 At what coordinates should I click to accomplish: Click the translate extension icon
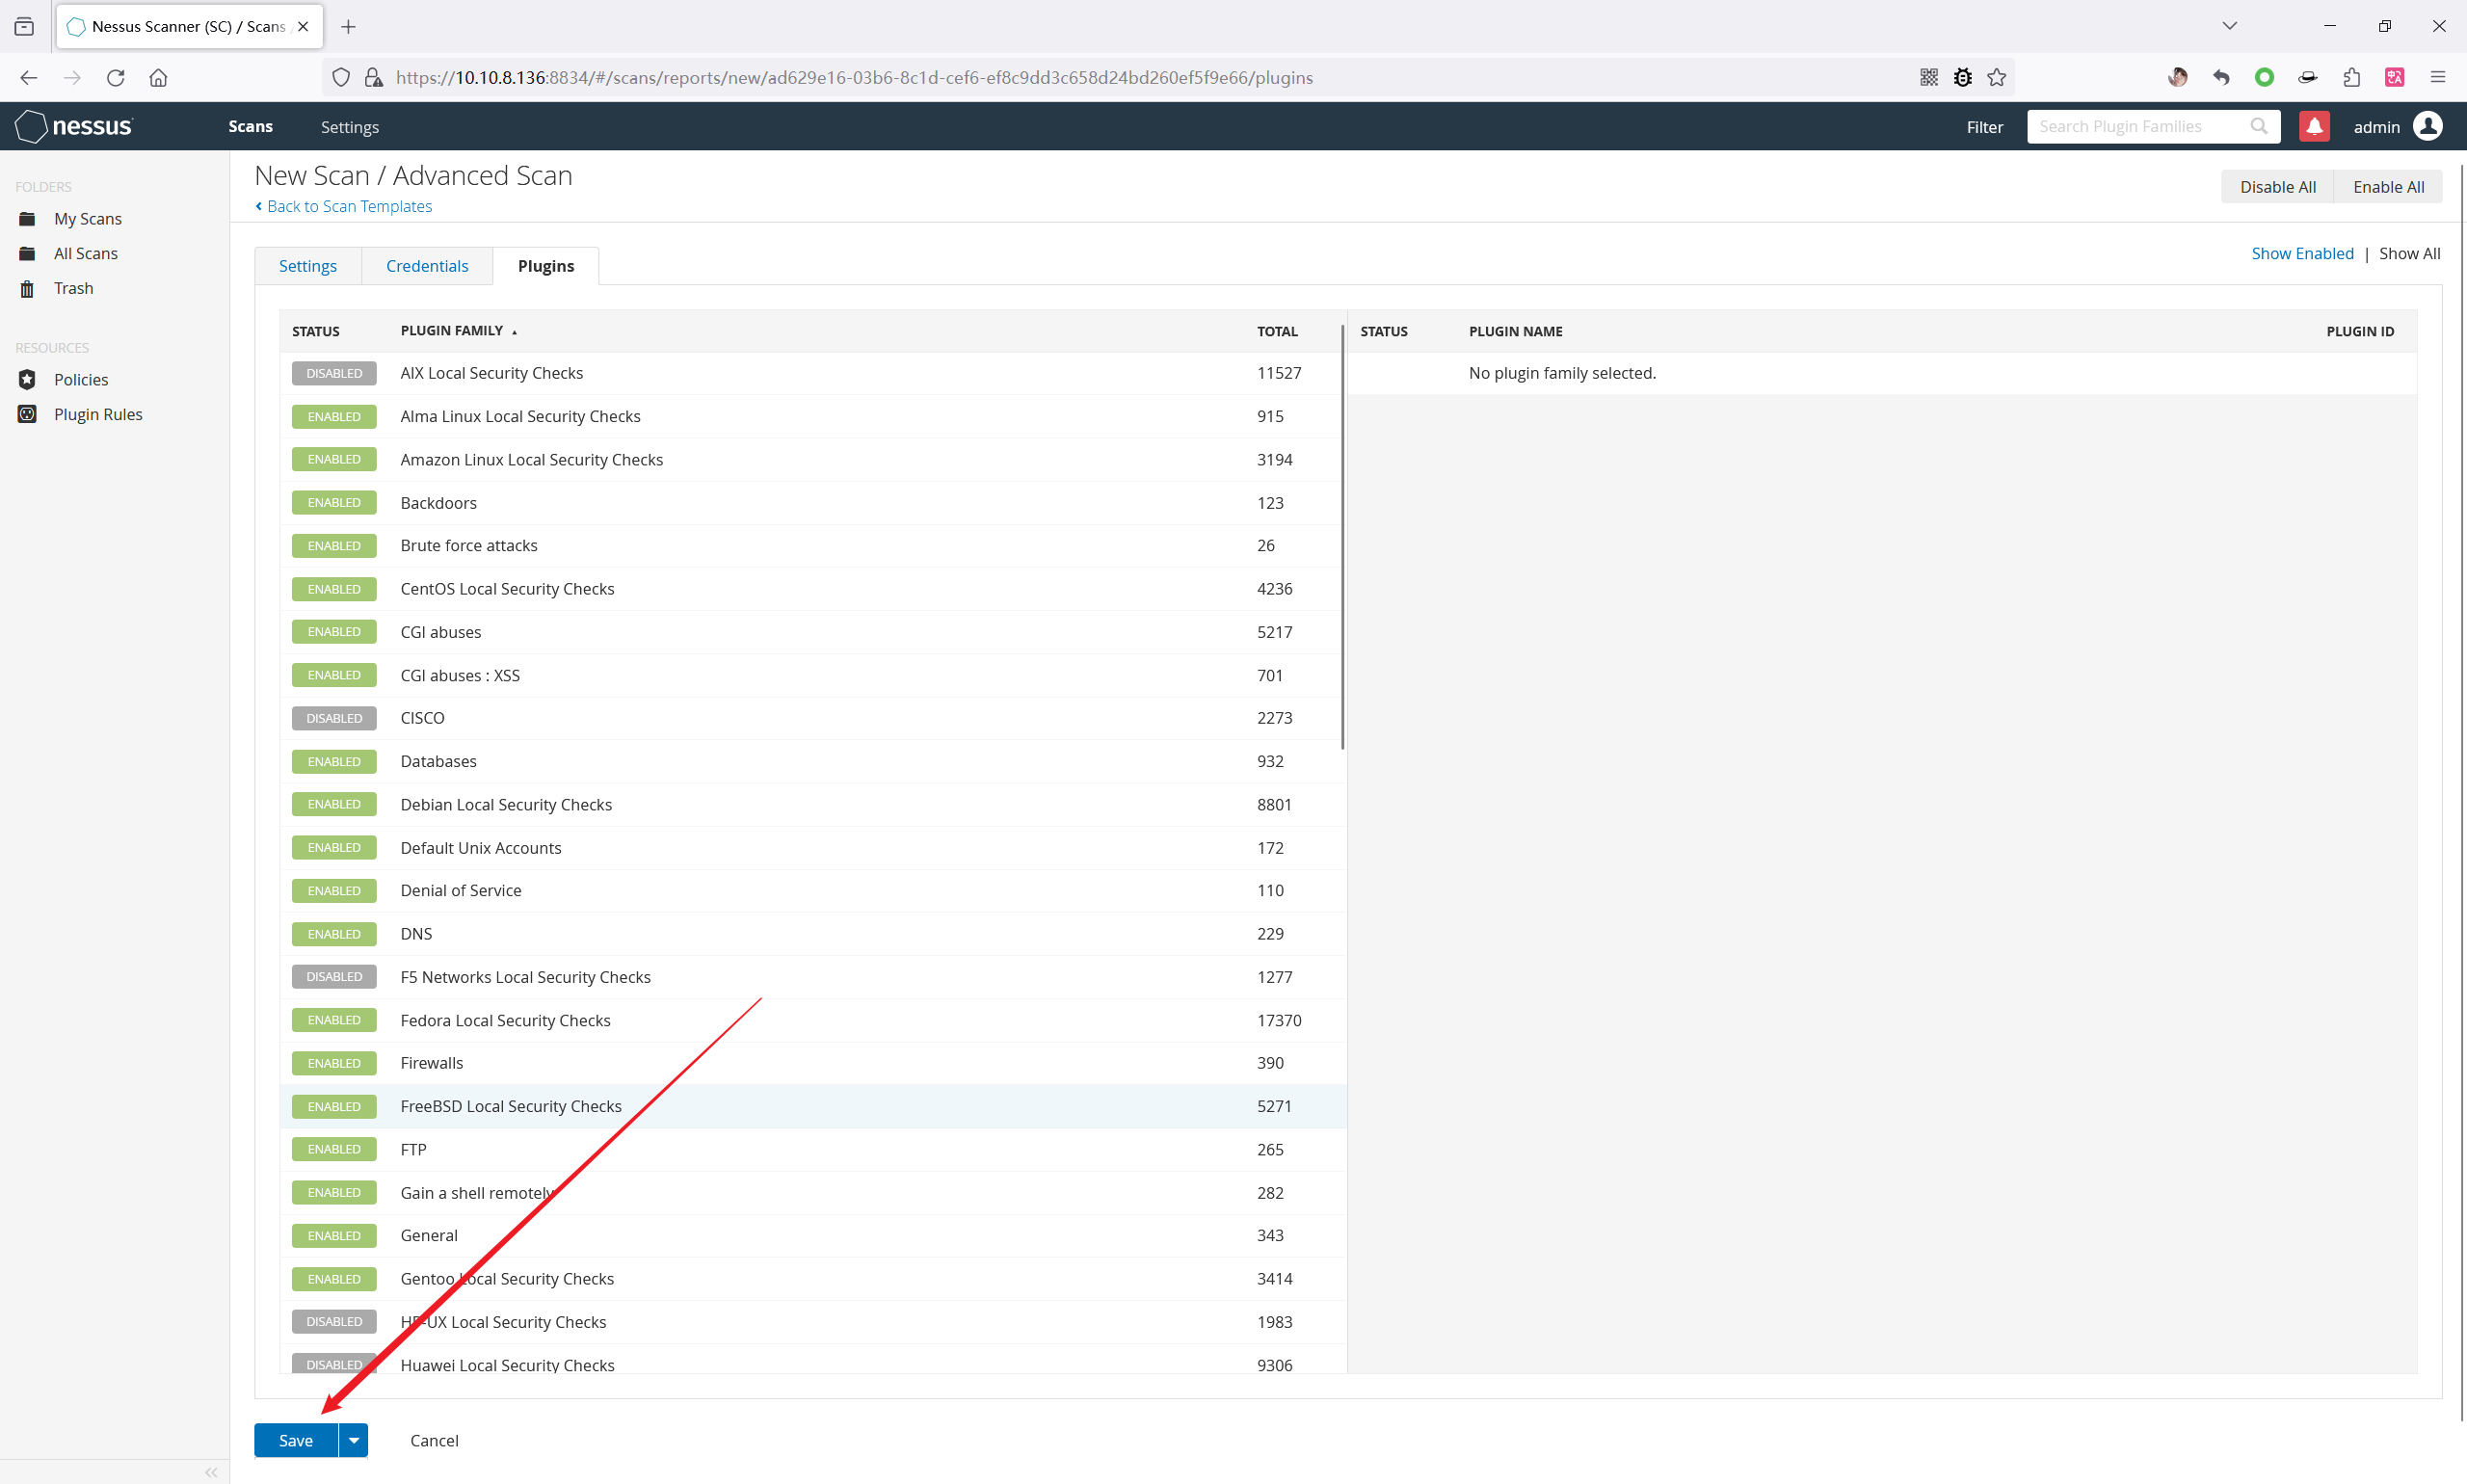(x=2394, y=78)
